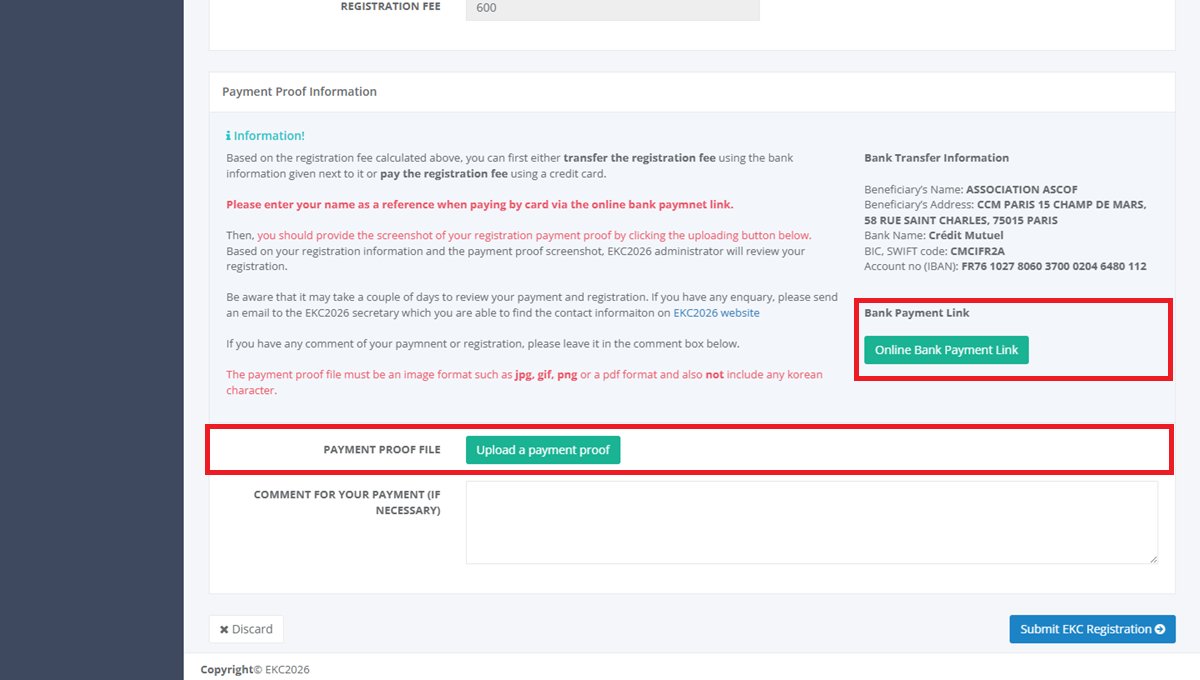Click the REGISTRATION FEE label
Screen dimensions: 1200x680
[390, 7]
